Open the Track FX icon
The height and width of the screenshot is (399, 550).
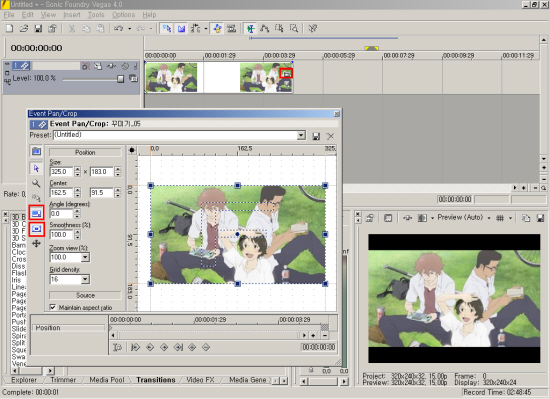point(112,66)
